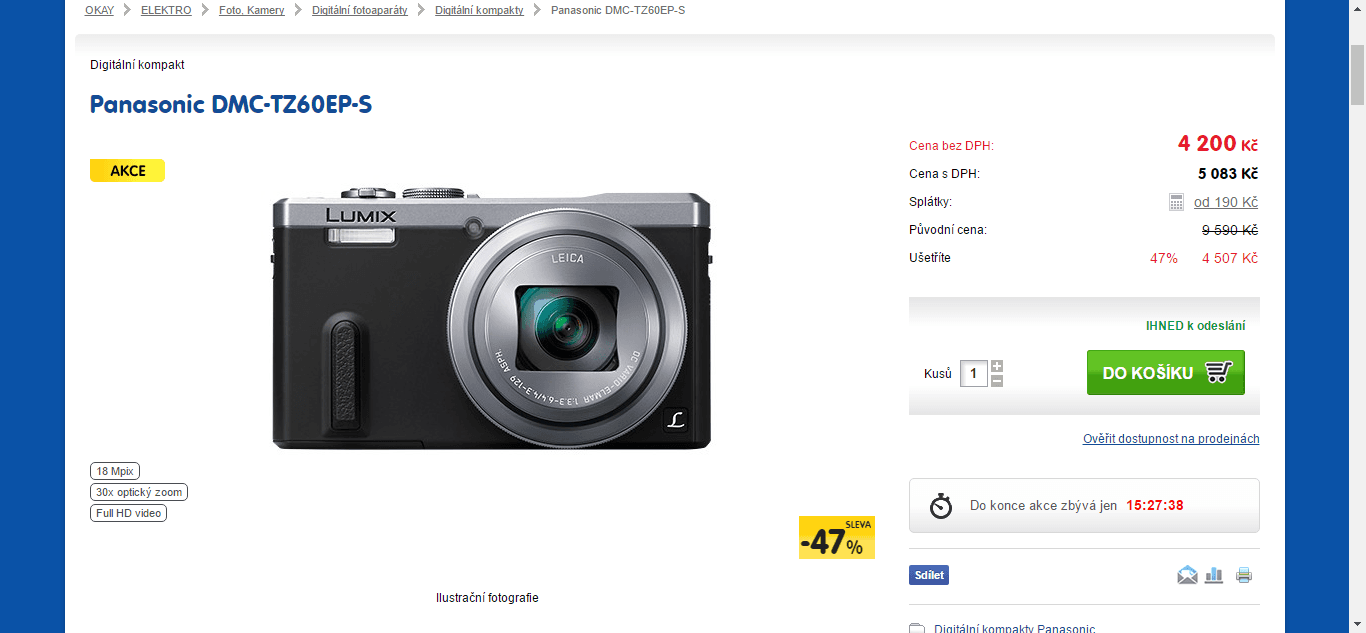This screenshot has width=1366, height=633.
Task: Click the Ilustrační fotografie caption
Action: 487,598
